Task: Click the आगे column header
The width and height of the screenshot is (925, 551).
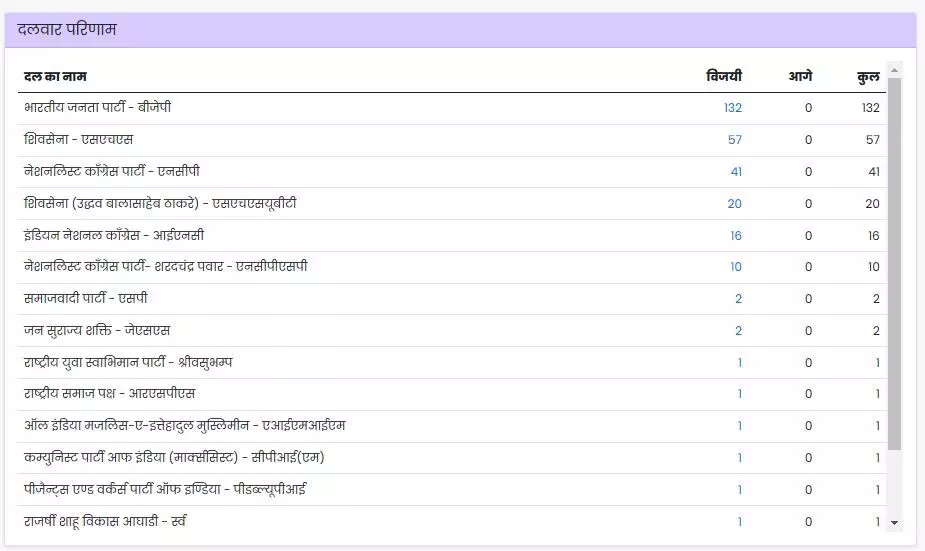Action: click(x=800, y=76)
